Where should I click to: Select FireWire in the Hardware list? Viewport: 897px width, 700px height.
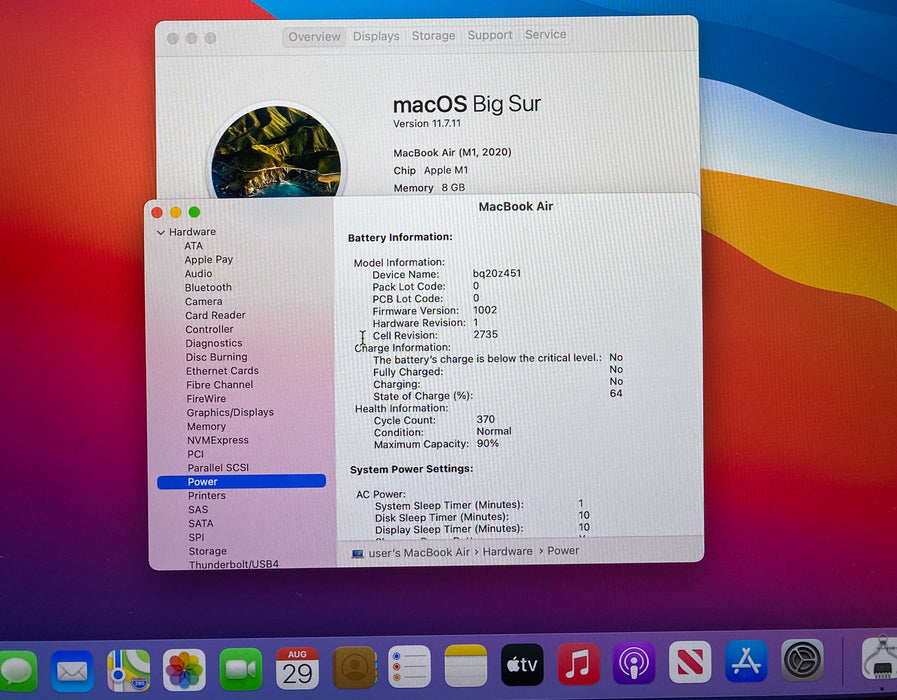[206, 399]
